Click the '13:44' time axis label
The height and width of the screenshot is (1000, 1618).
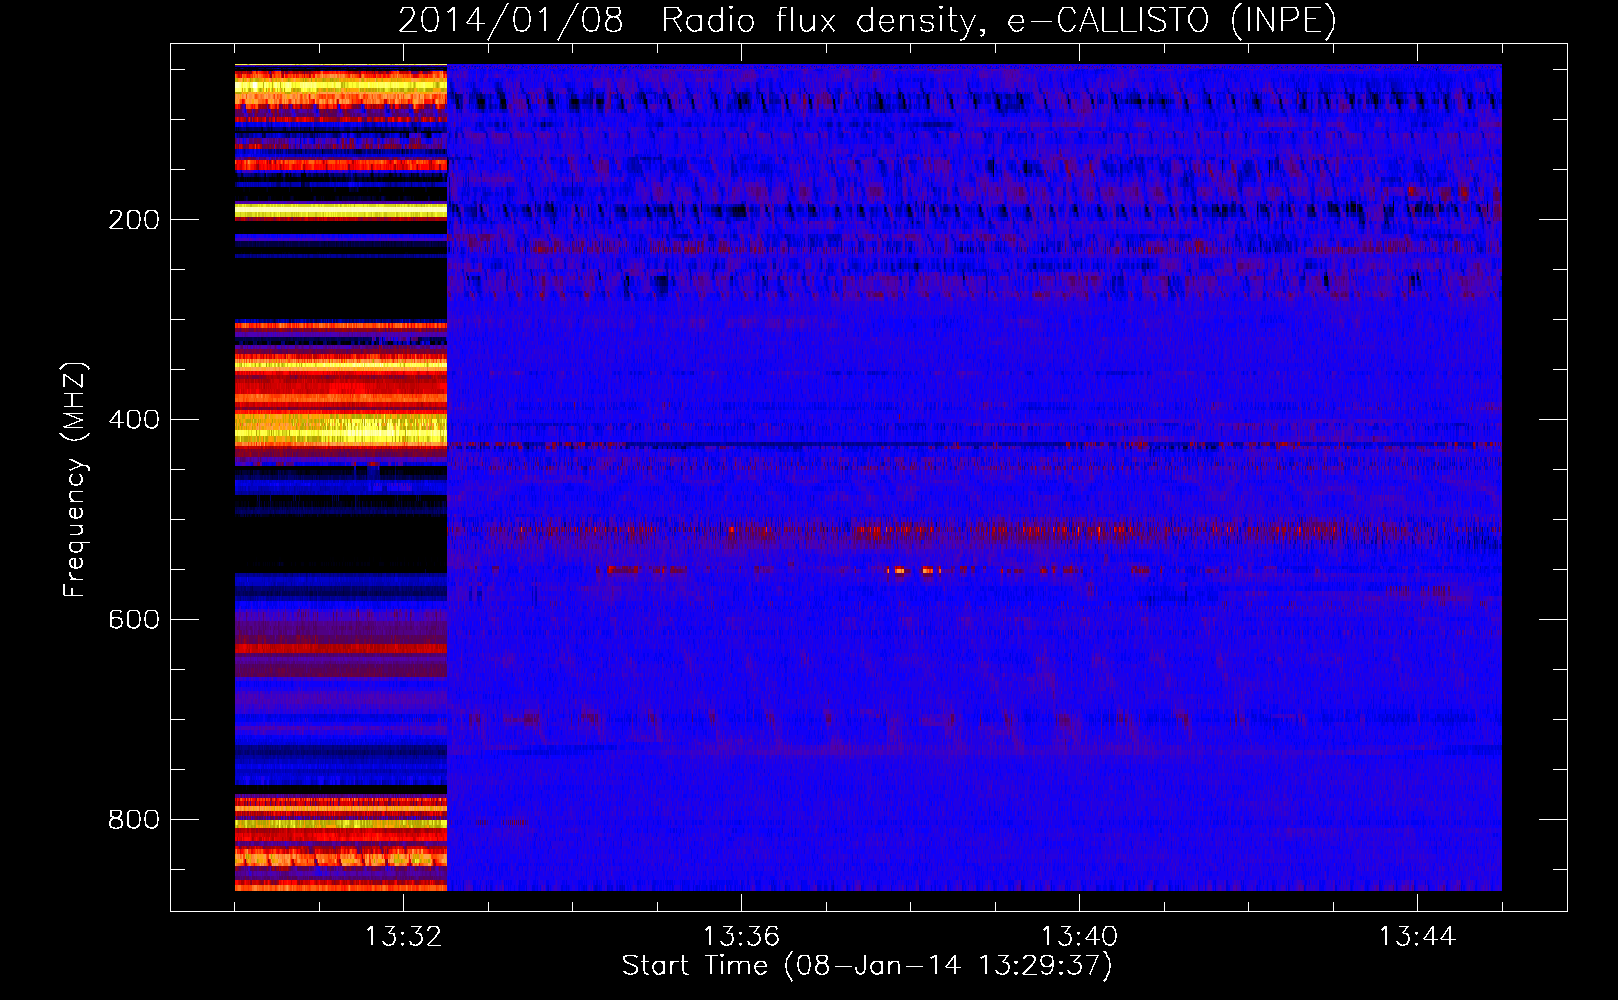1417,937
